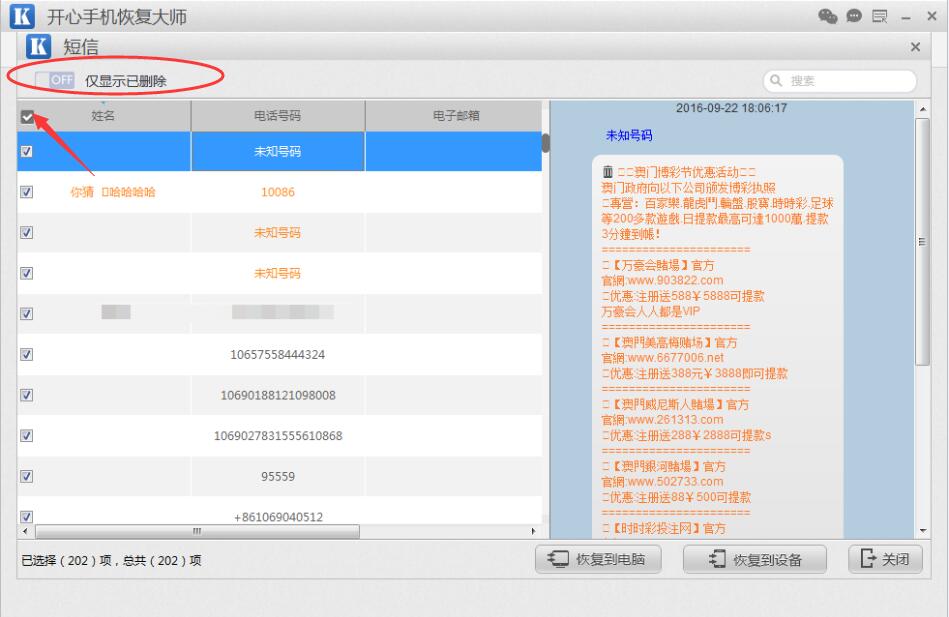
Task: Click link www.261313.com in message
Action: tap(675, 420)
